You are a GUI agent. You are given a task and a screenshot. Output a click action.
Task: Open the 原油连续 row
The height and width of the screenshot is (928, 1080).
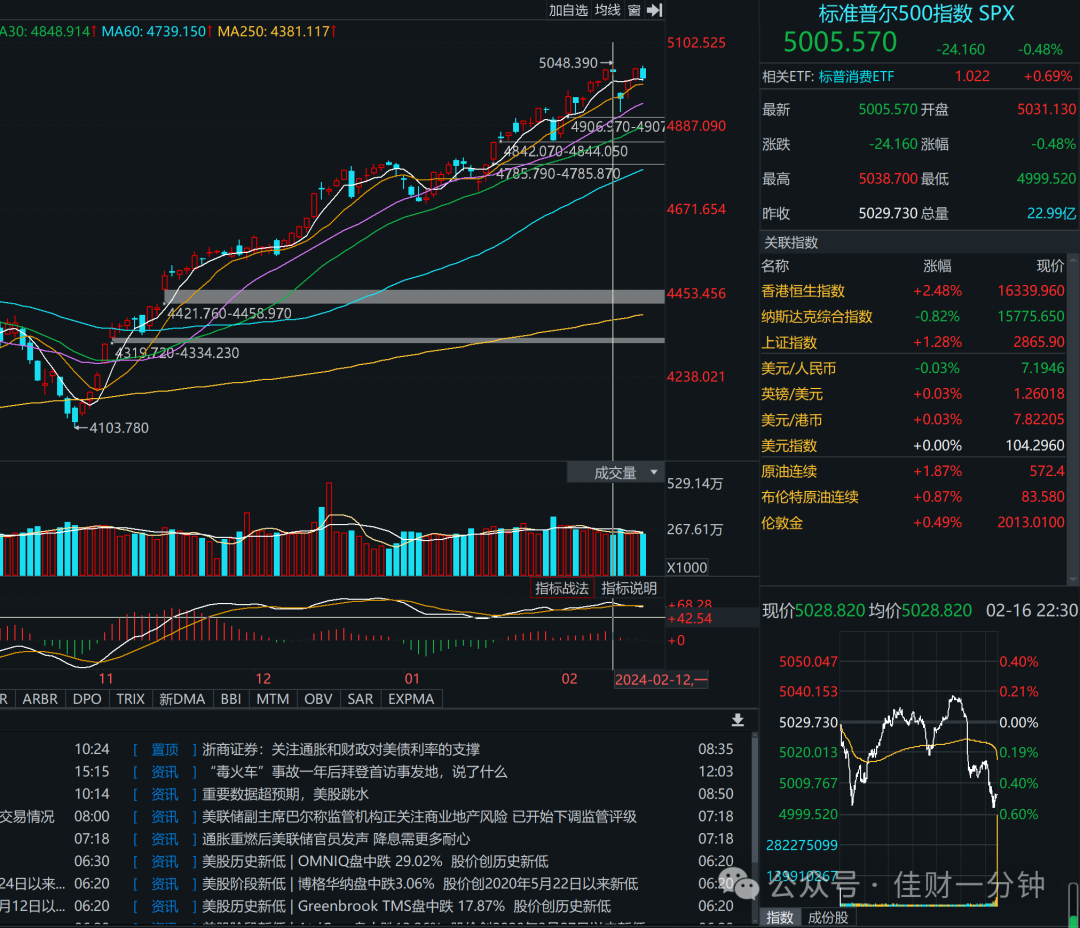click(x=913, y=471)
